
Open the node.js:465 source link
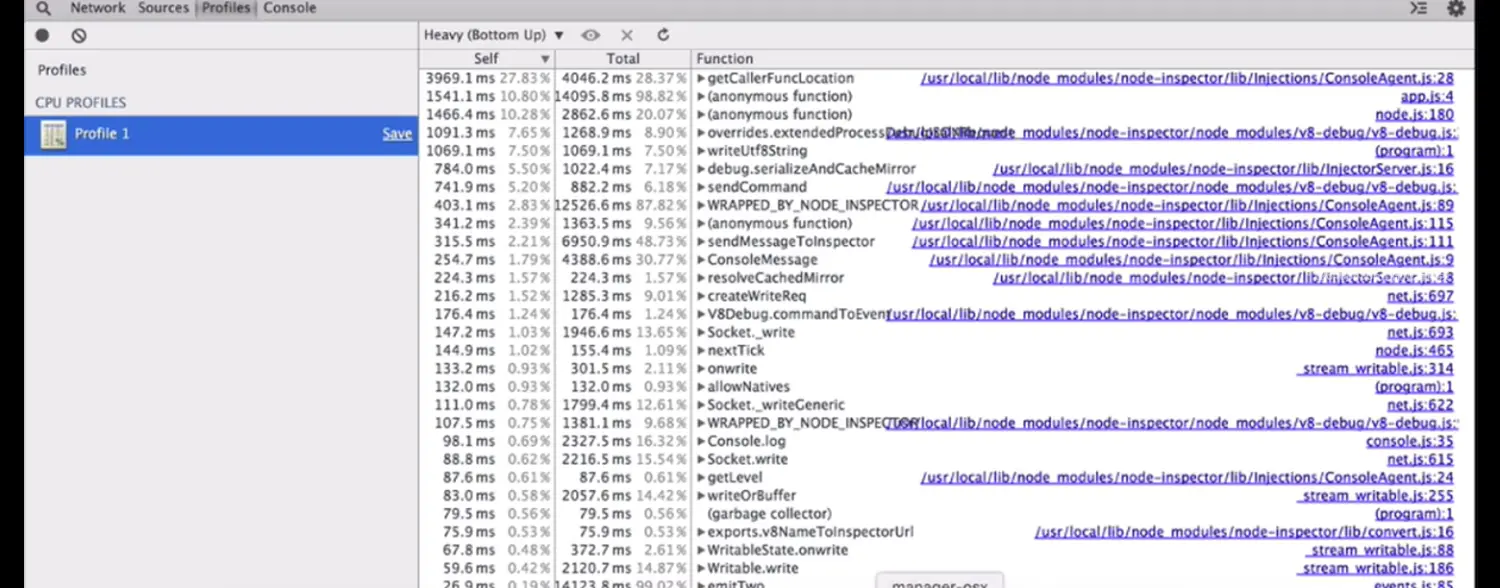[x=1414, y=351]
